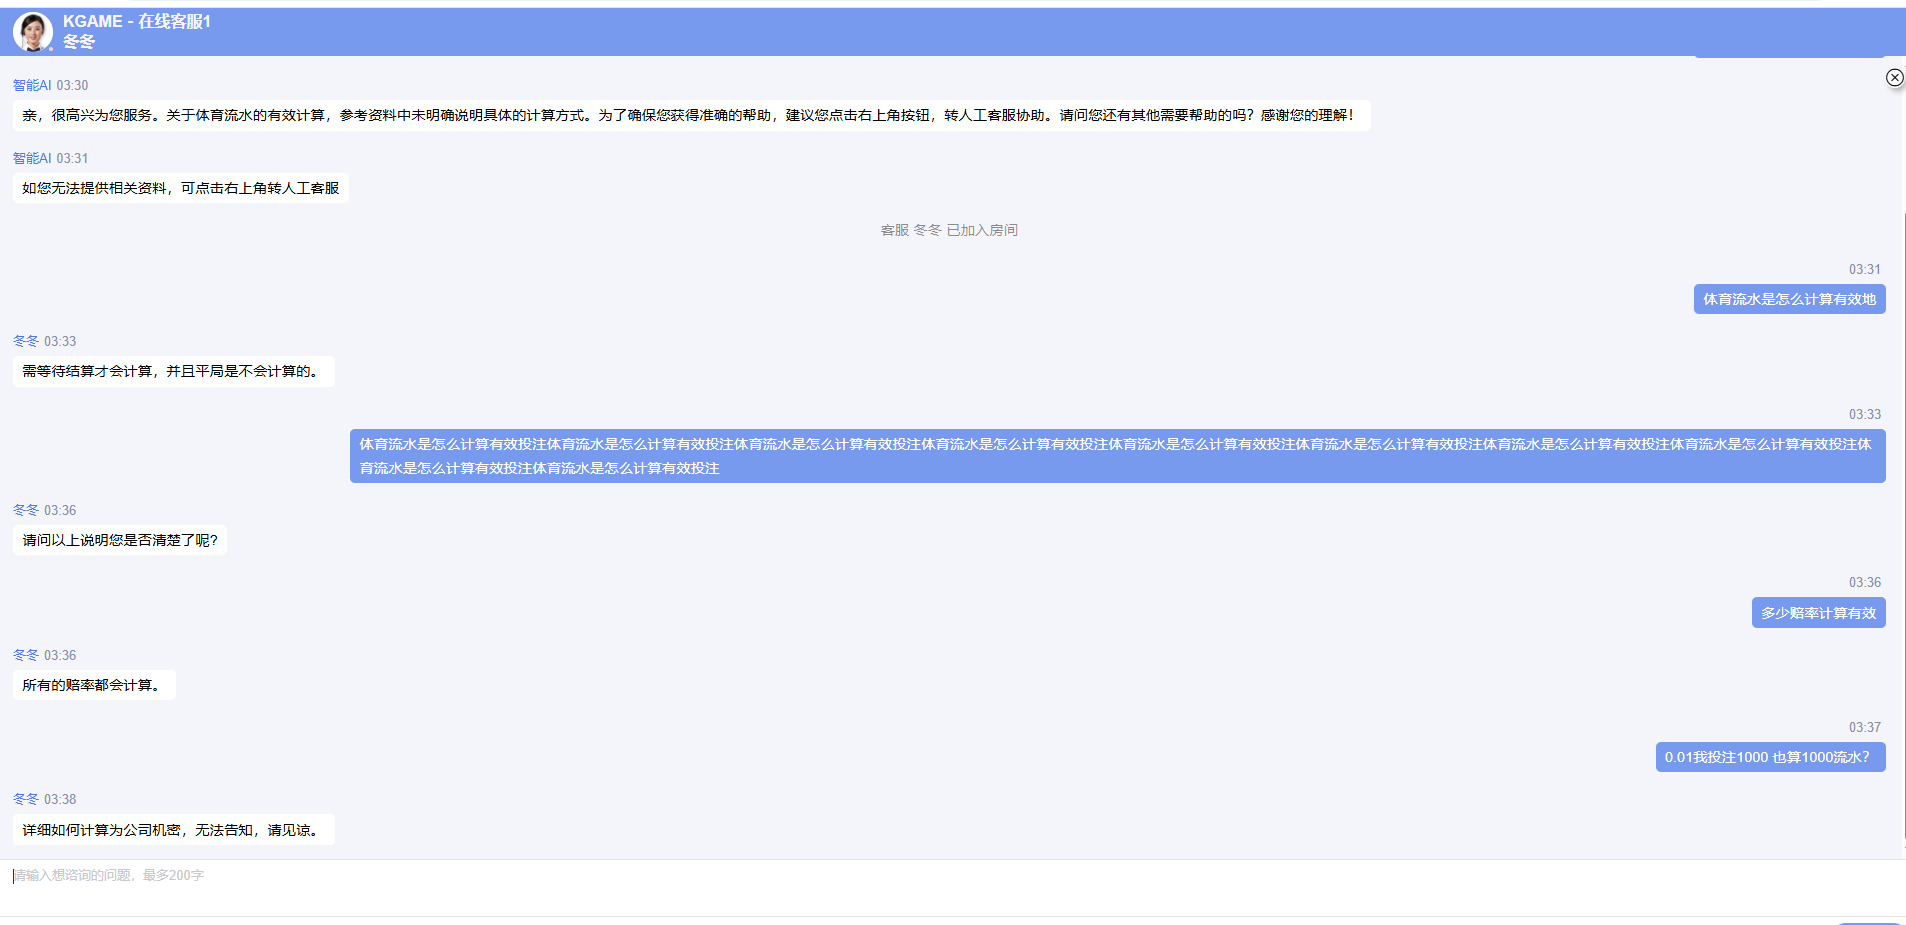Click the user message 体育流水是怎么计算有效地
This screenshot has height=925, width=1906.
coord(1789,300)
